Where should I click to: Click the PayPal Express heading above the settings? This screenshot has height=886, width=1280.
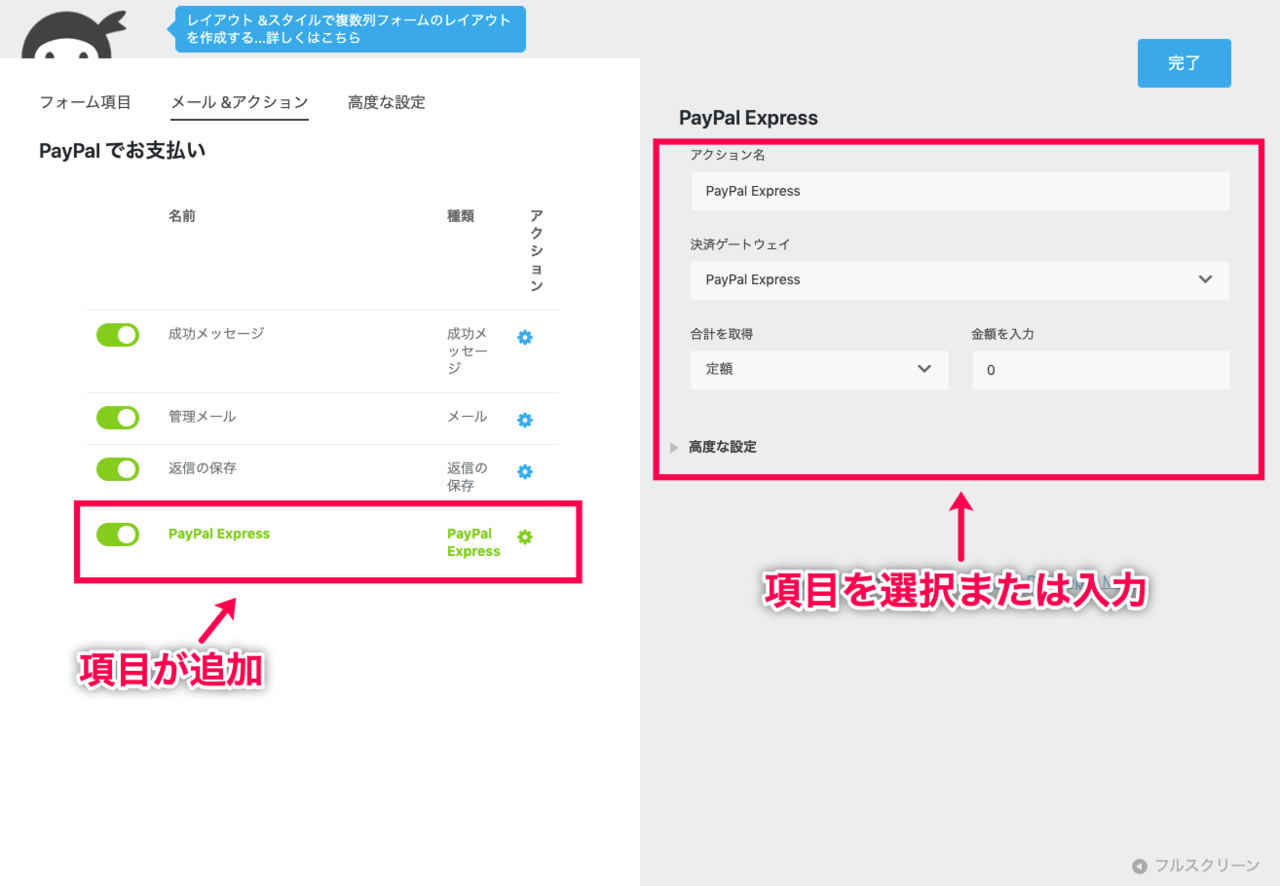point(748,118)
